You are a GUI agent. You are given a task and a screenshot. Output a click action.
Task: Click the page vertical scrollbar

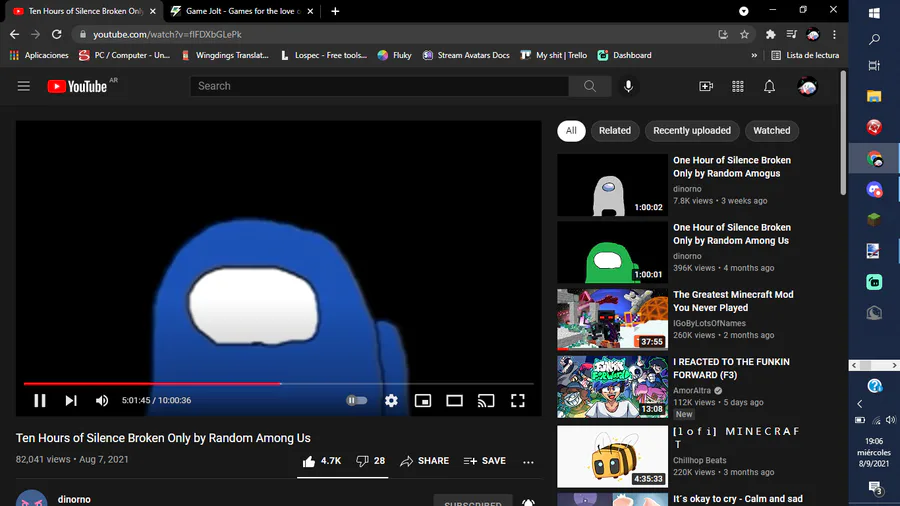[x=843, y=133]
